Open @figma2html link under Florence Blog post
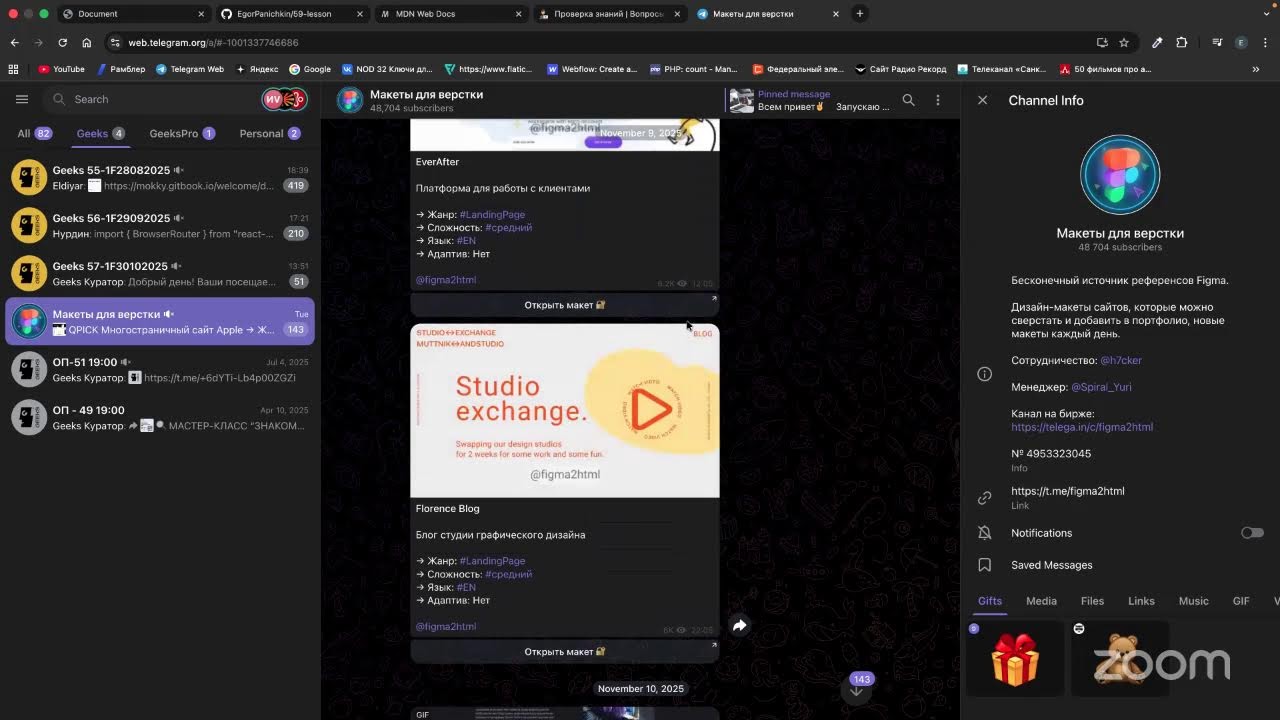Viewport: 1280px width, 720px height. click(x=446, y=627)
